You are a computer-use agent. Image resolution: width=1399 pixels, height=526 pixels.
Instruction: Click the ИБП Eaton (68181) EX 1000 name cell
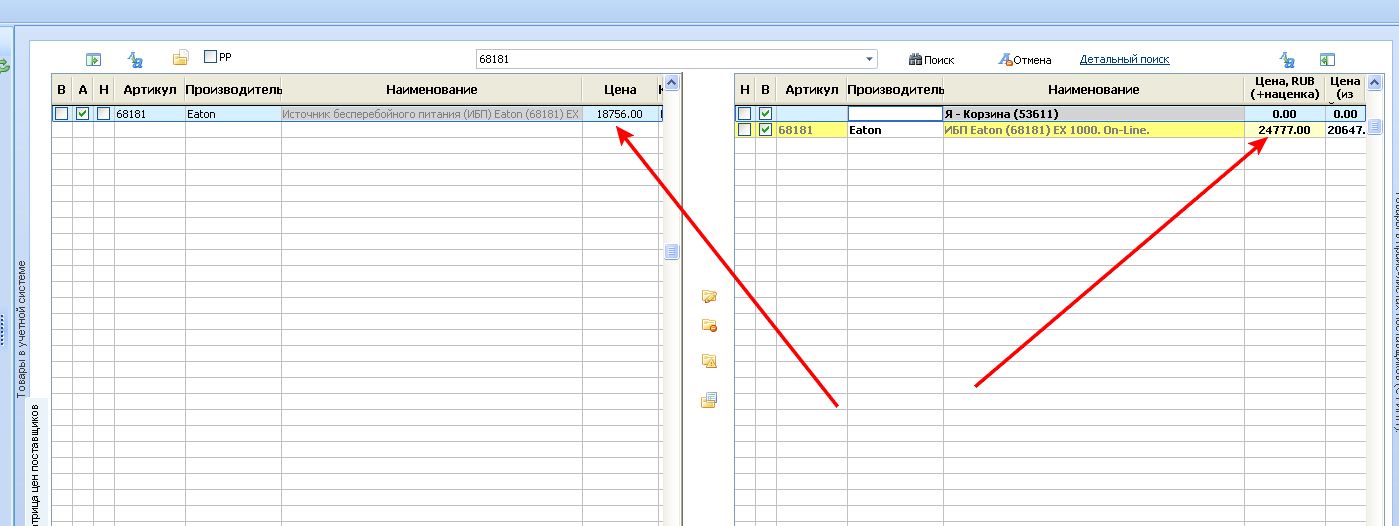pos(1094,130)
